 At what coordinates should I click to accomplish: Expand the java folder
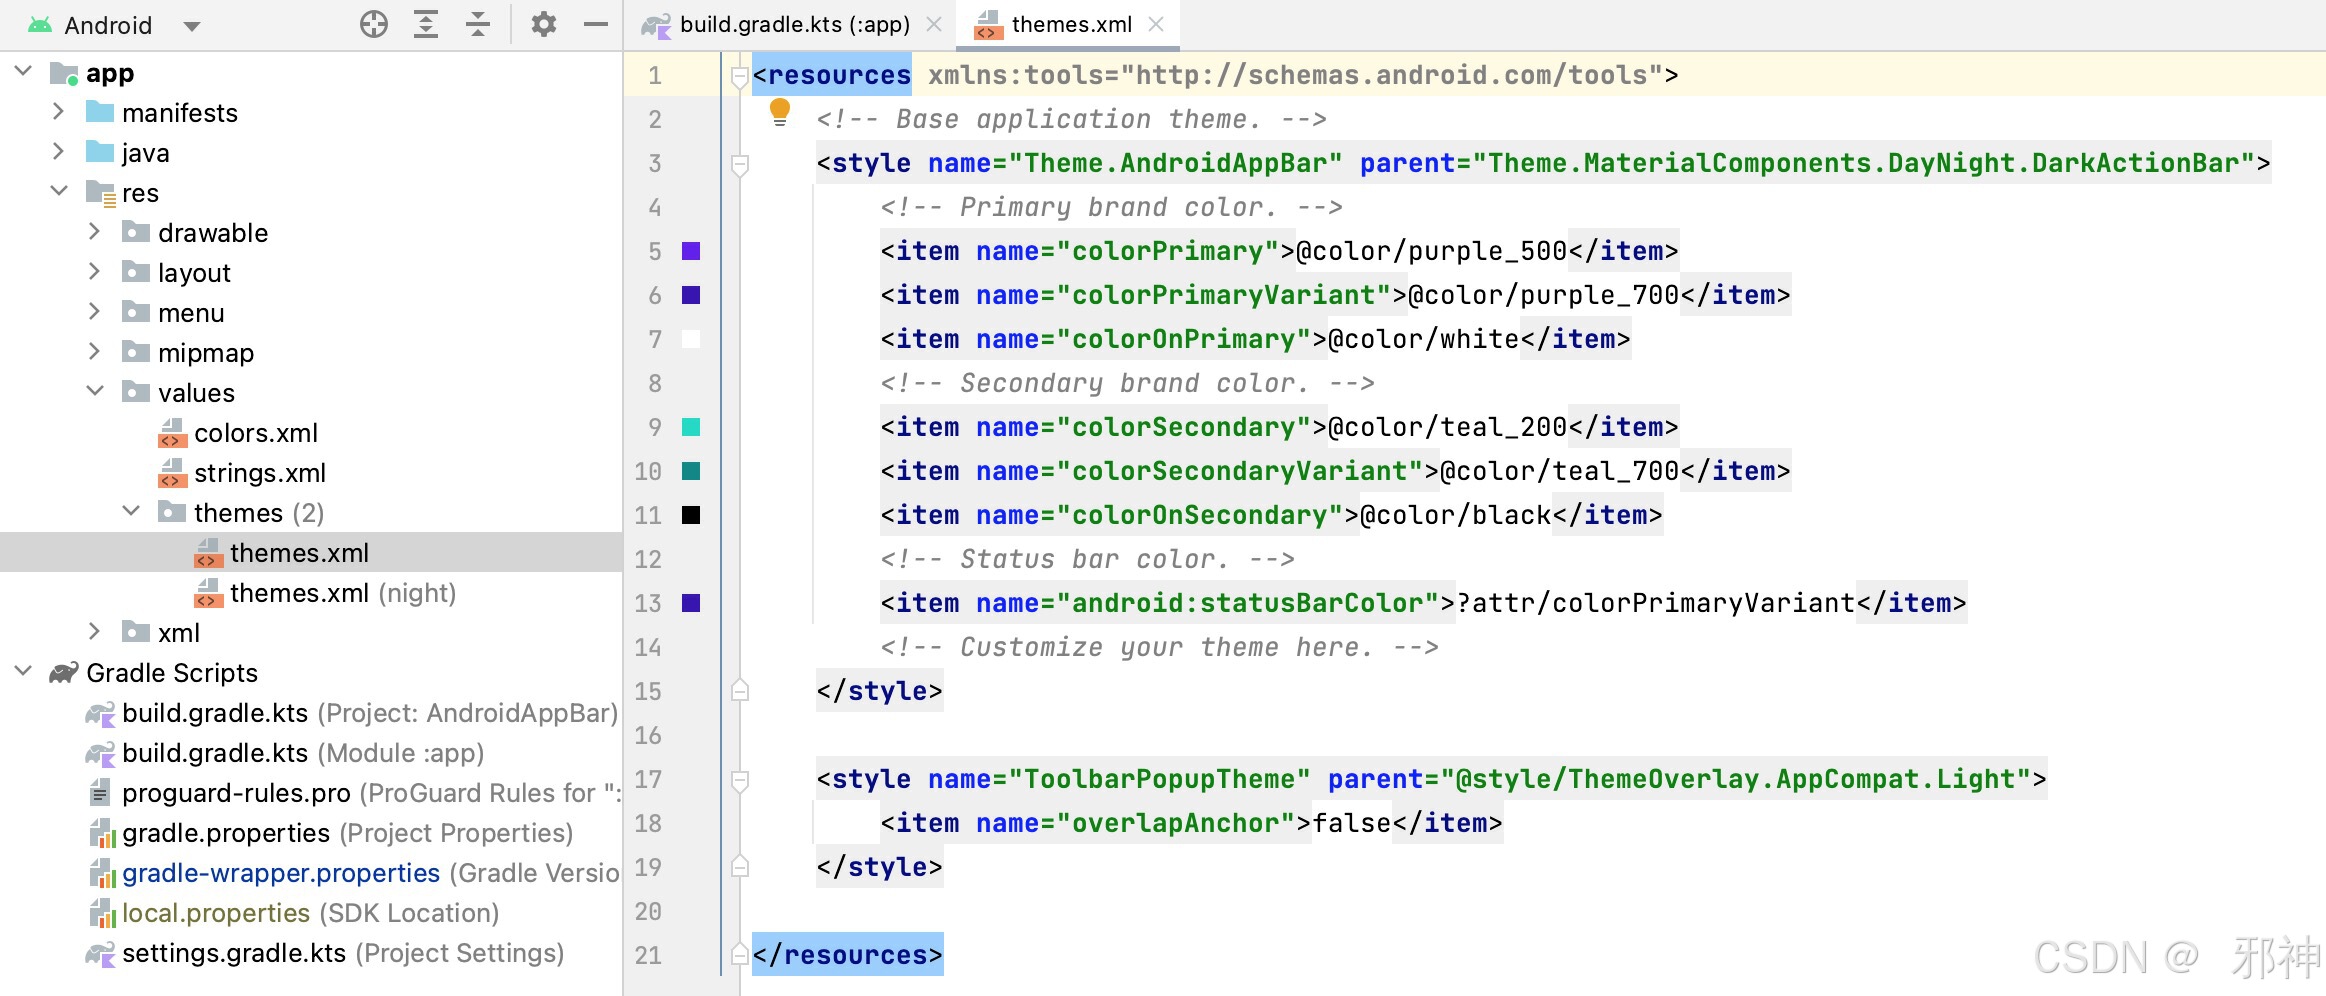[x=58, y=152]
